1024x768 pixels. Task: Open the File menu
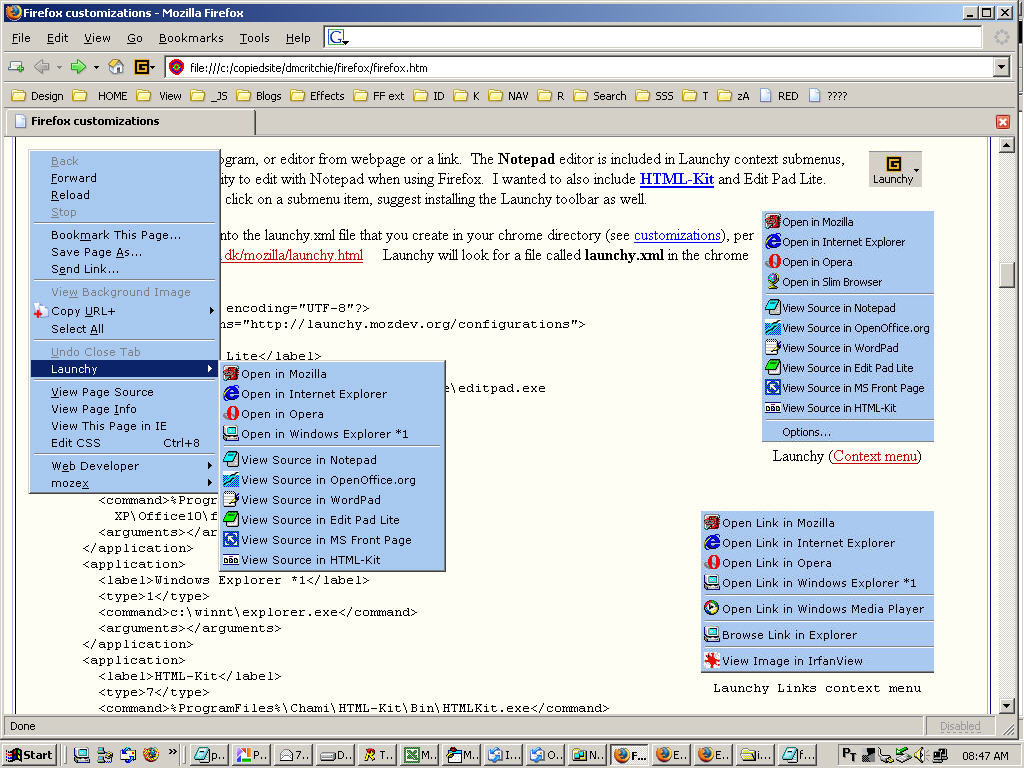(22, 38)
